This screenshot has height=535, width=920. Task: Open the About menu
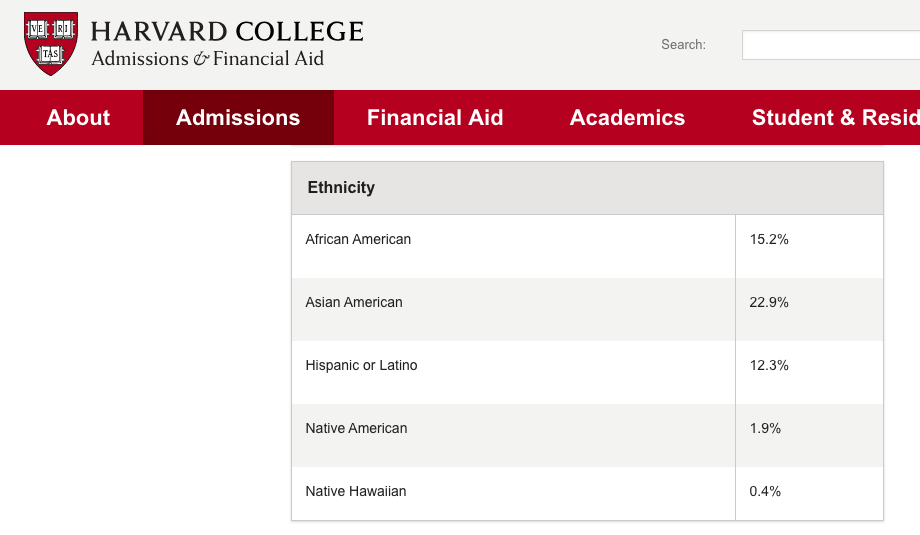[x=78, y=118]
